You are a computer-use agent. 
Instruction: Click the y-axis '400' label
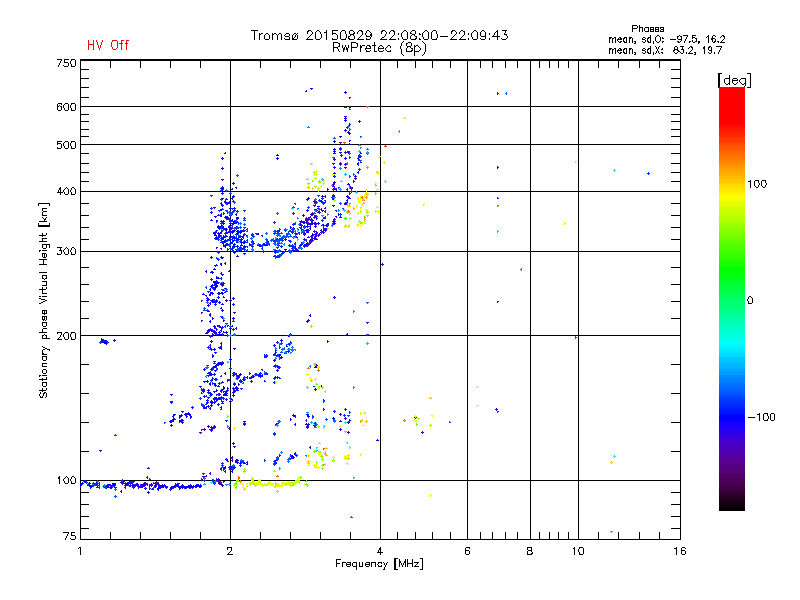point(66,192)
